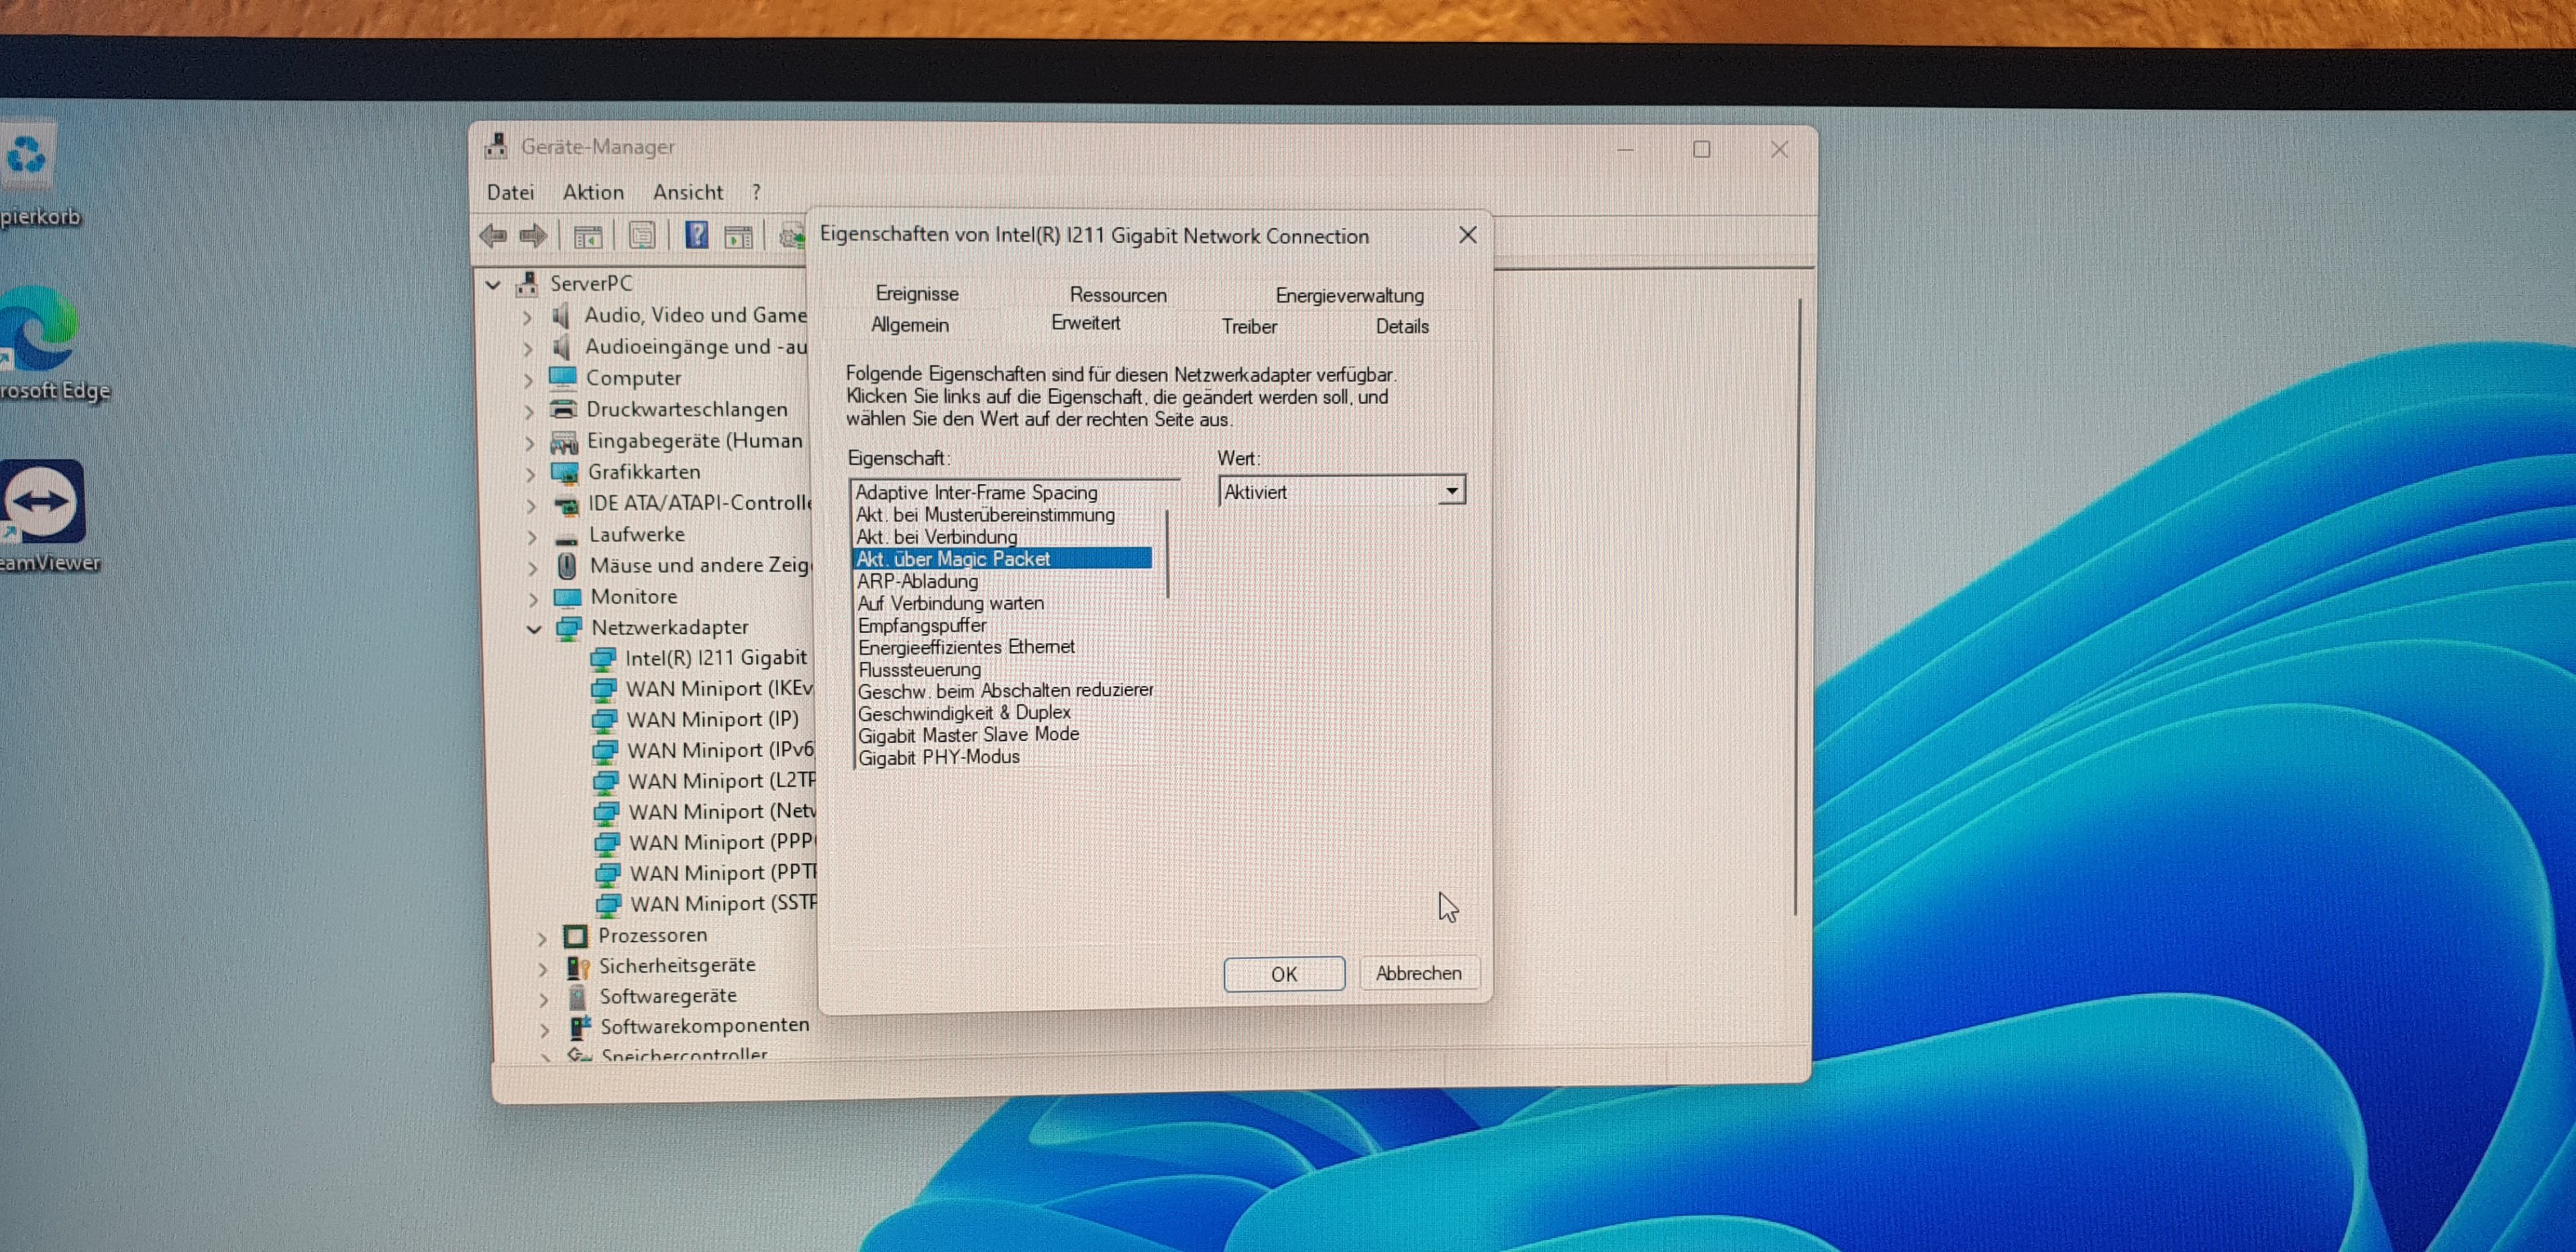Select 'Flusssteuerung' in the property list
The width and height of the screenshot is (2576, 1252).
click(919, 669)
